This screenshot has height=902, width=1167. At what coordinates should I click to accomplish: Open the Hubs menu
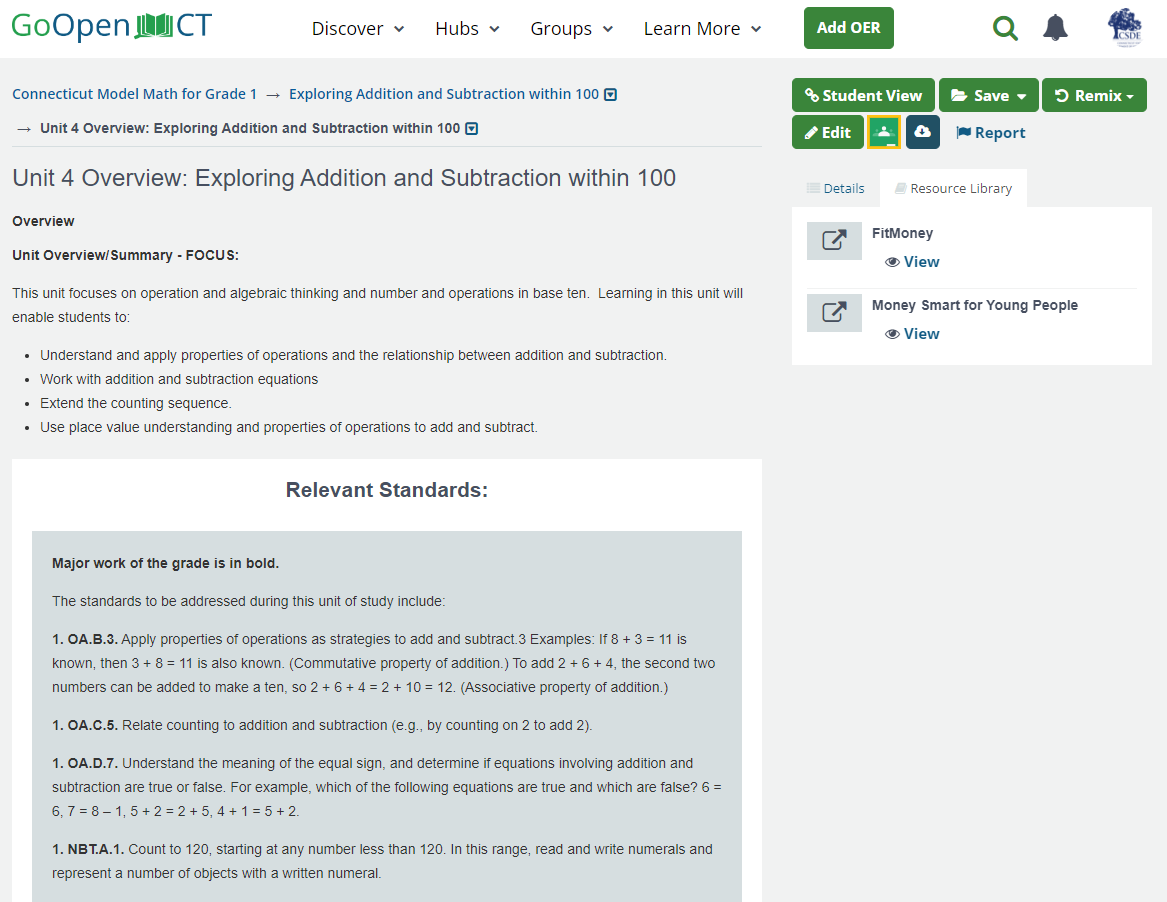pyautogui.click(x=467, y=29)
